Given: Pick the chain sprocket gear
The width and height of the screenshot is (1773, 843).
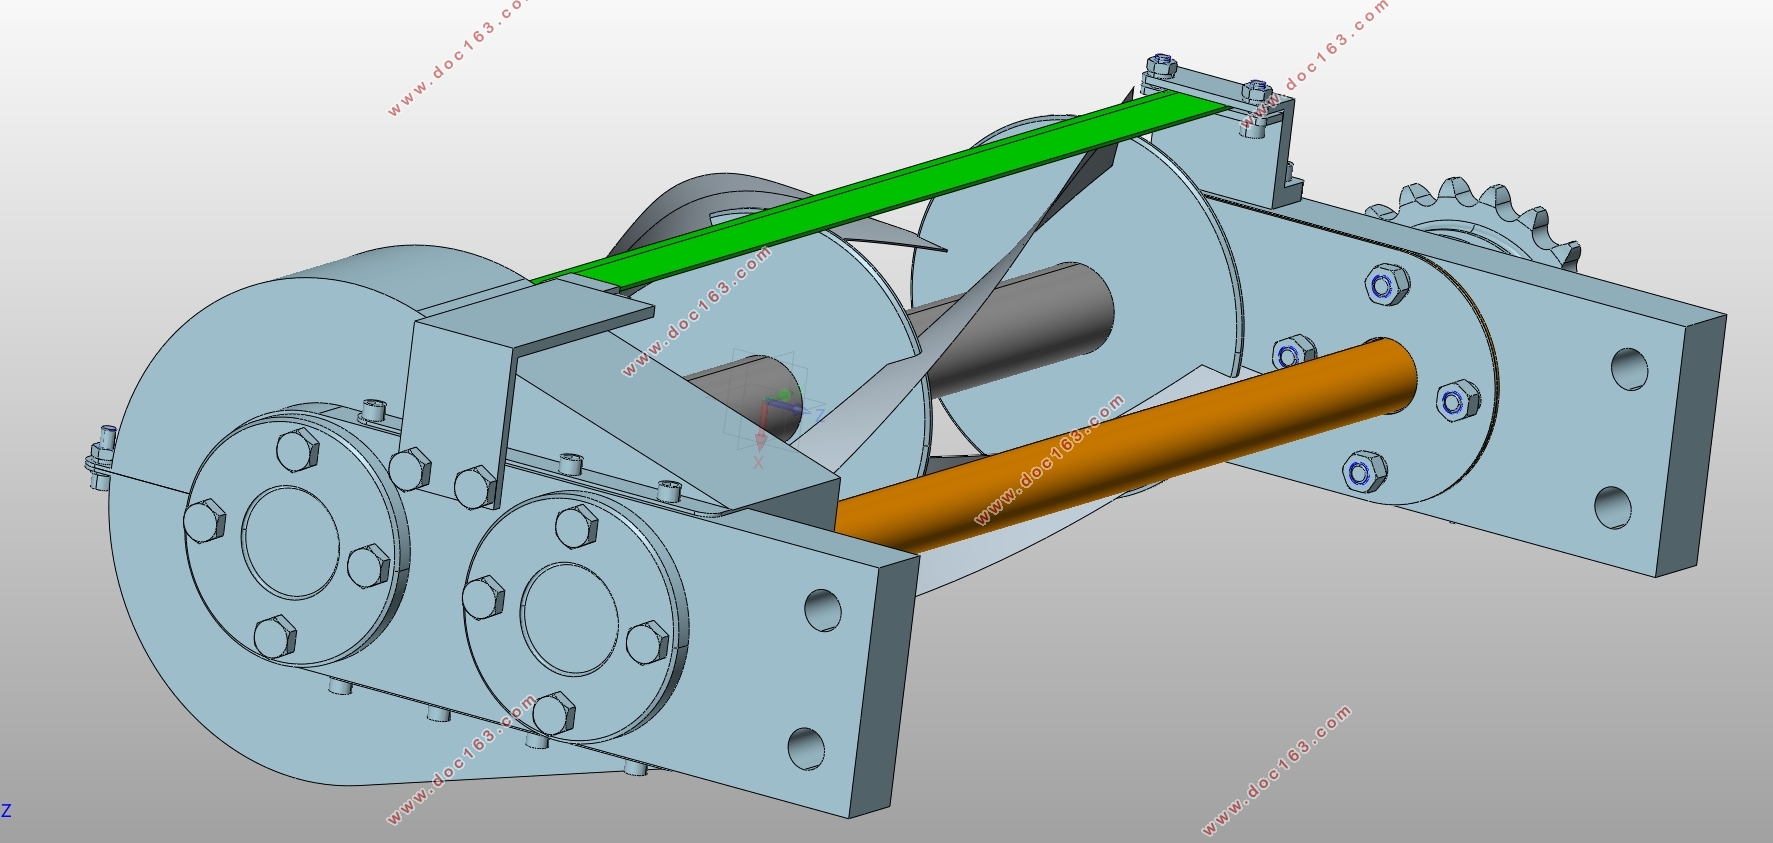Looking at the screenshot, I should pyautogui.click(x=1475, y=225).
